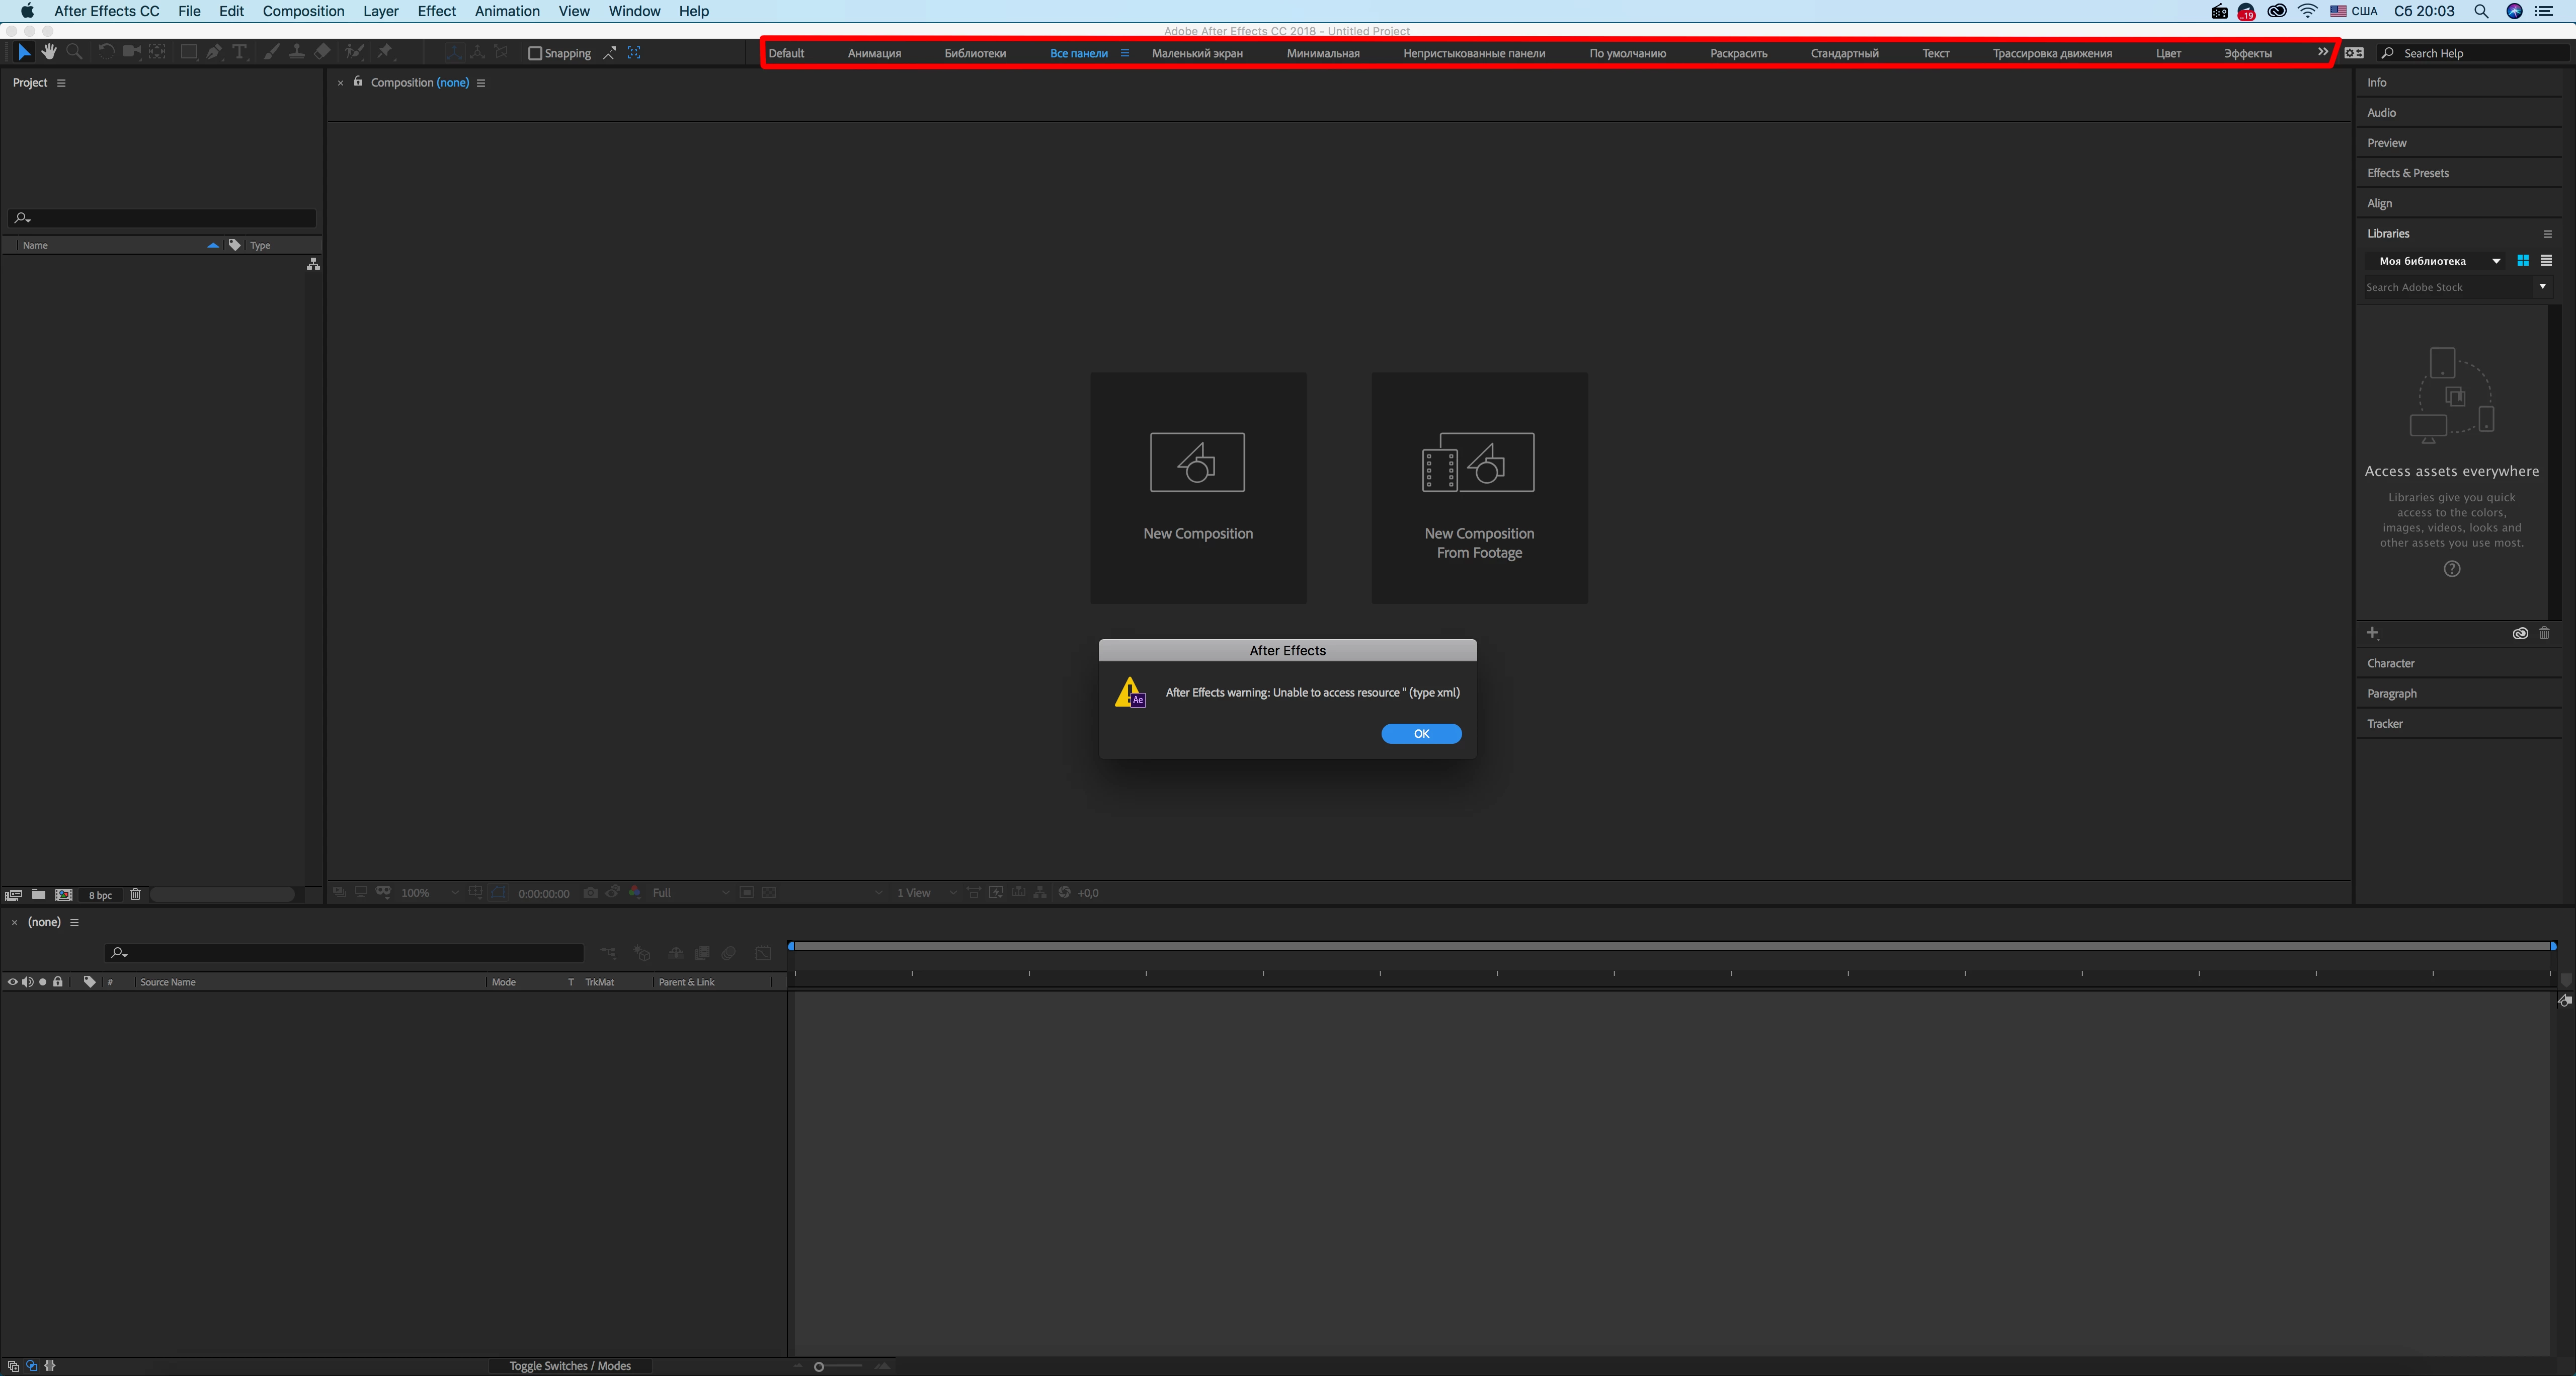Select the Puppet Pin tool
This screenshot has width=2576, height=1376.
385,52
